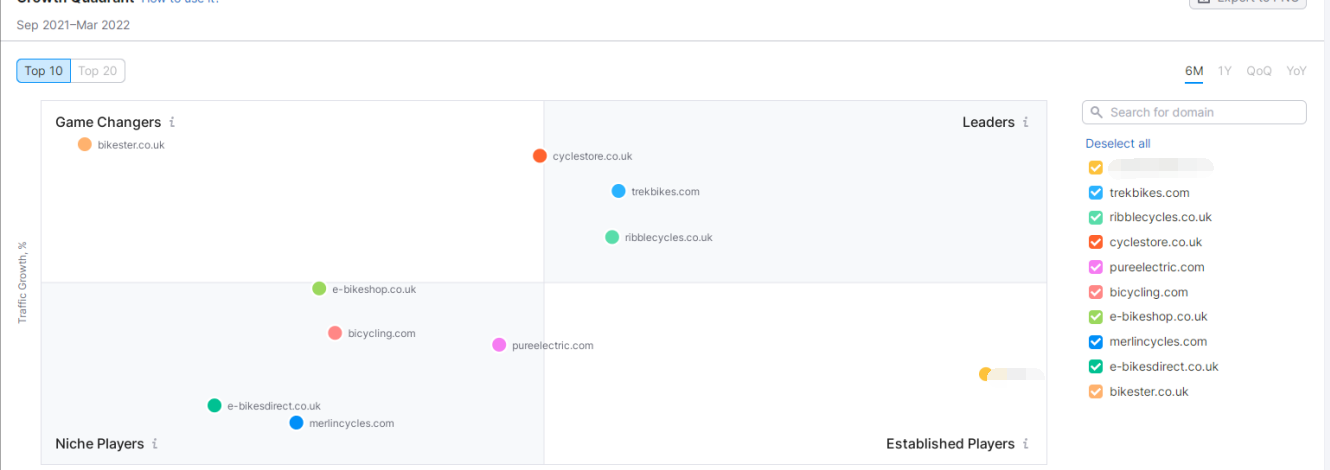Click the cyclestore.co.uk chart dot
The height and width of the screenshot is (470, 1330).
(x=540, y=156)
